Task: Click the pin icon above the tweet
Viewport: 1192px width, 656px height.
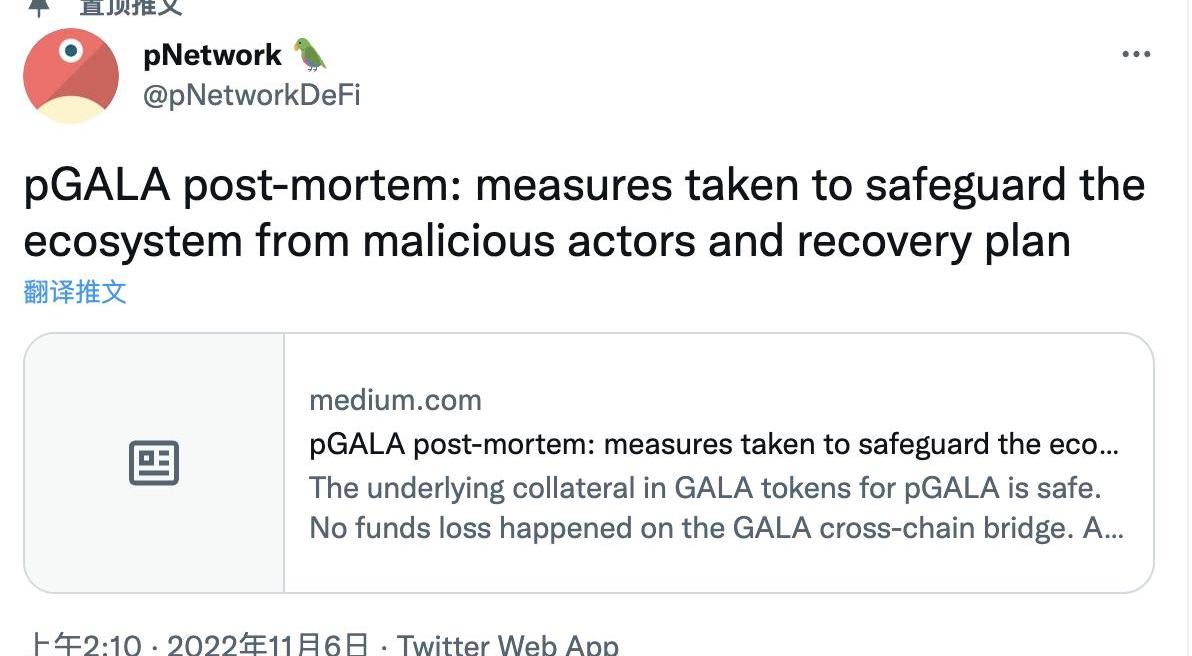Action: pyautogui.click(x=38, y=6)
